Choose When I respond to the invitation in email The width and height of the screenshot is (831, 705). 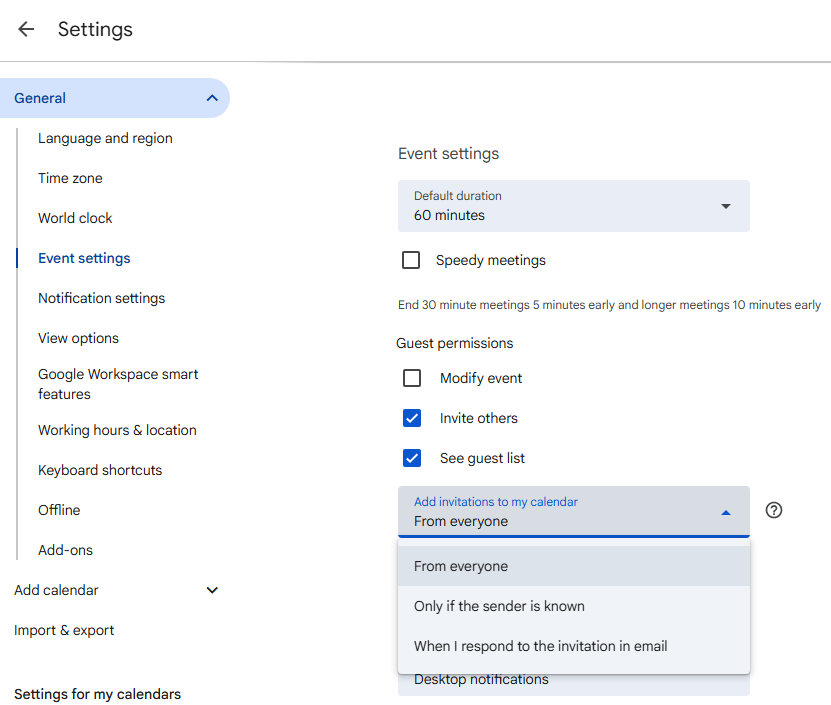pyautogui.click(x=573, y=646)
